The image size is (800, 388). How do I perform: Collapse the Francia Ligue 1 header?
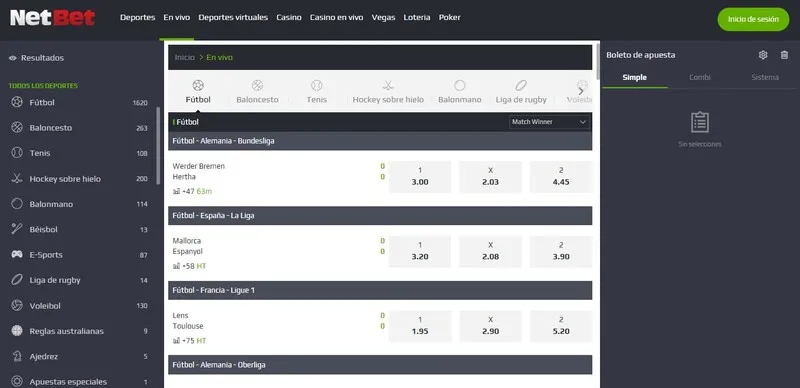click(x=380, y=290)
